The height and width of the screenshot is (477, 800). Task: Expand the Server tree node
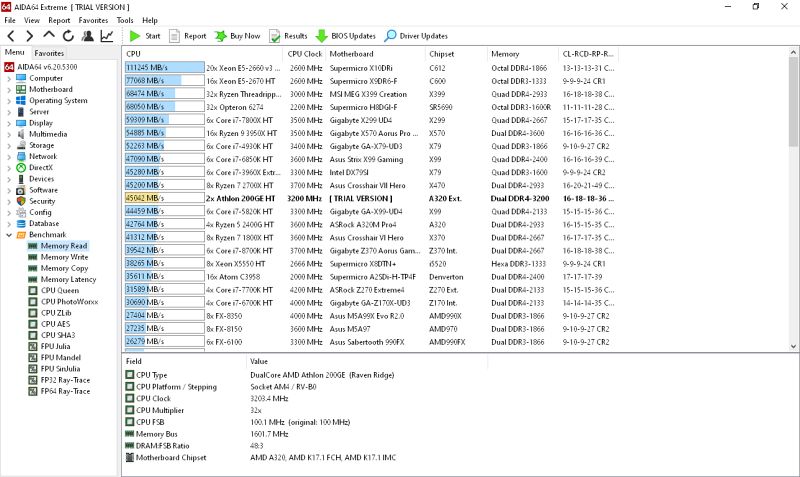(x=9, y=112)
